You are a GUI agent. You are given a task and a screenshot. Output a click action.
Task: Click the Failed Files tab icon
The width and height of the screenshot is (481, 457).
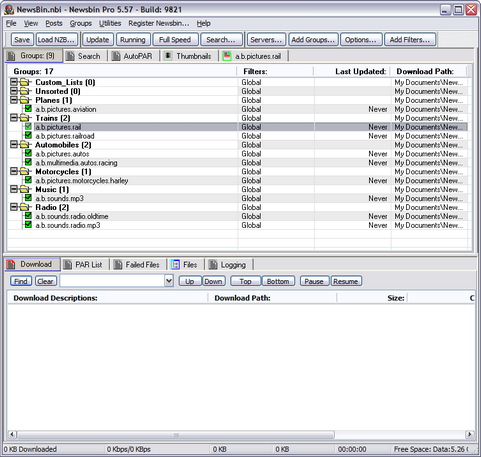point(118,265)
